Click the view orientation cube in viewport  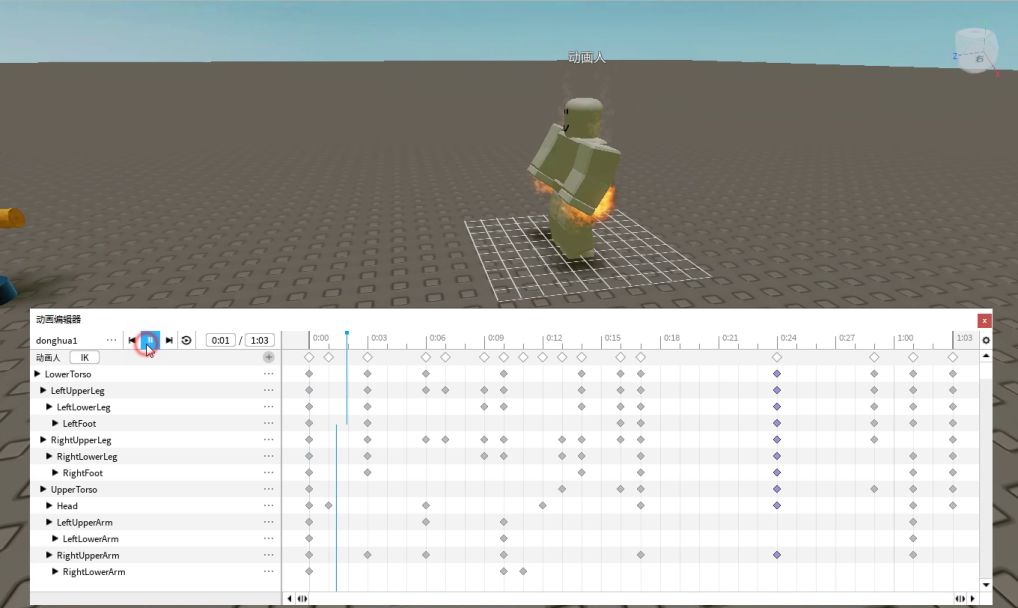tap(976, 53)
